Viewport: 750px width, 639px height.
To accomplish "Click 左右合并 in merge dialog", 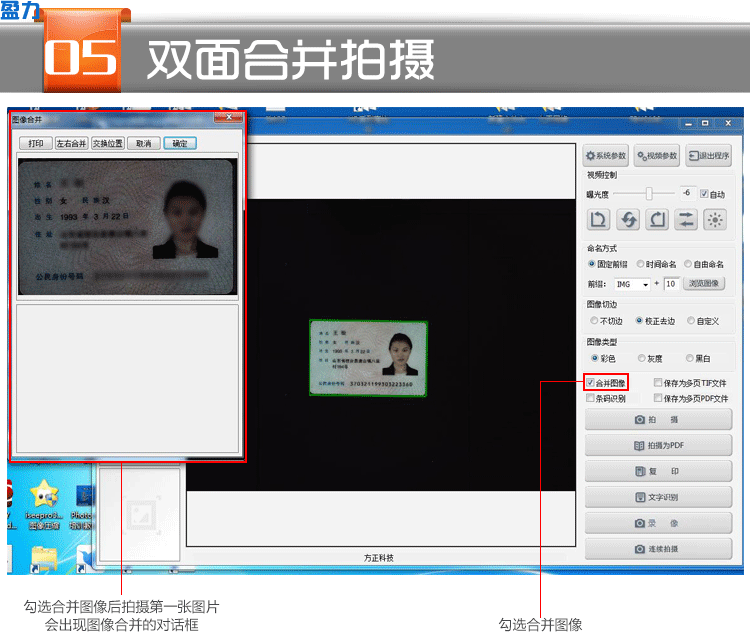I will 72,143.
